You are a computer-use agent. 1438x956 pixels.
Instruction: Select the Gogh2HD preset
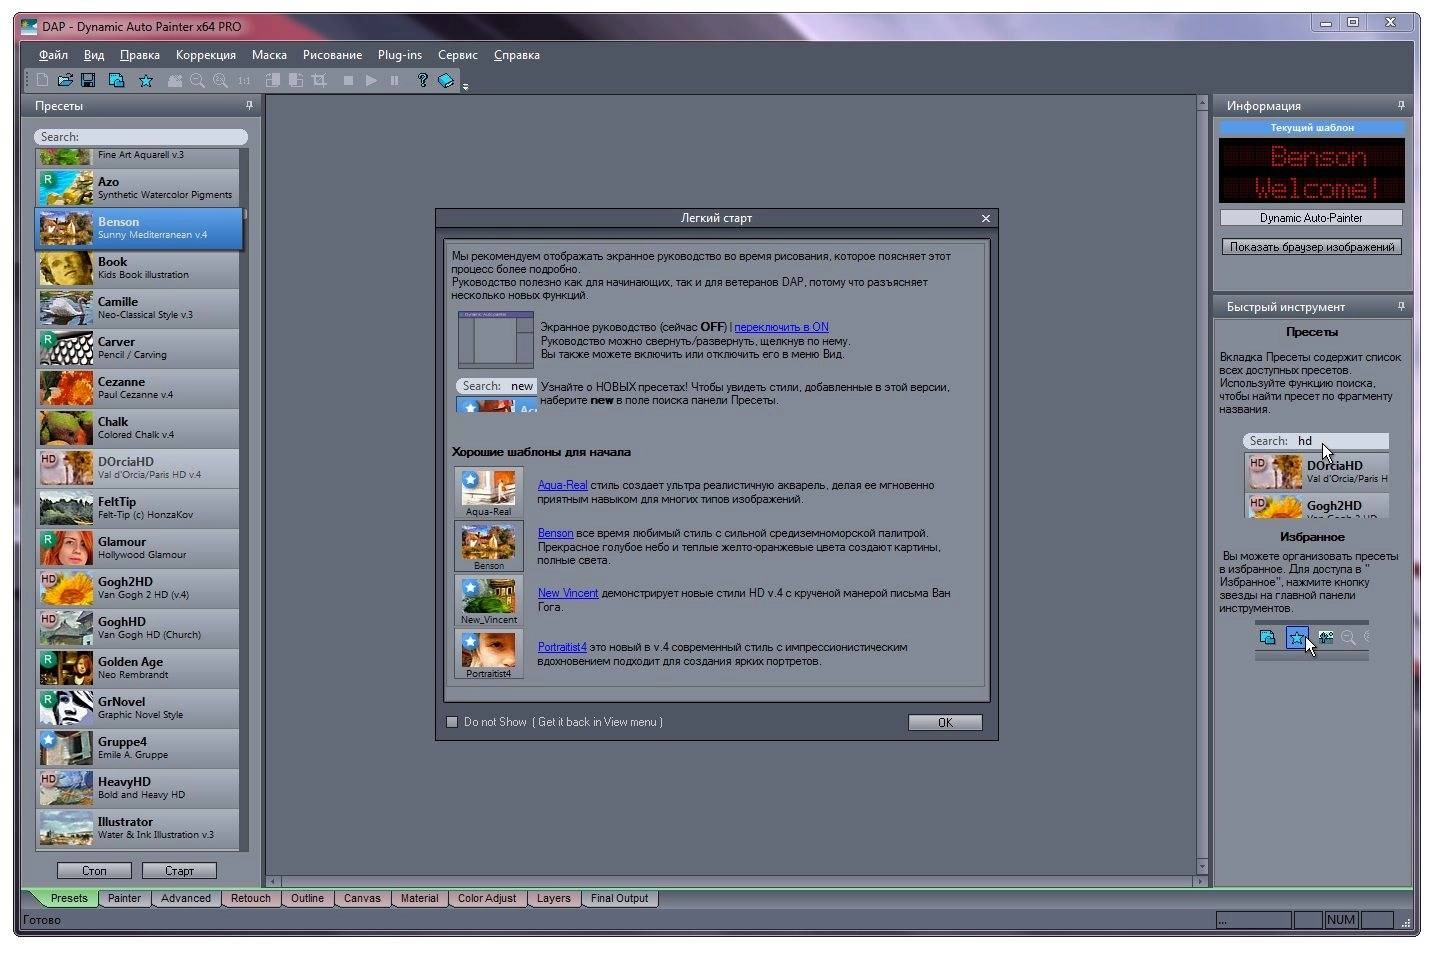[139, 588]
